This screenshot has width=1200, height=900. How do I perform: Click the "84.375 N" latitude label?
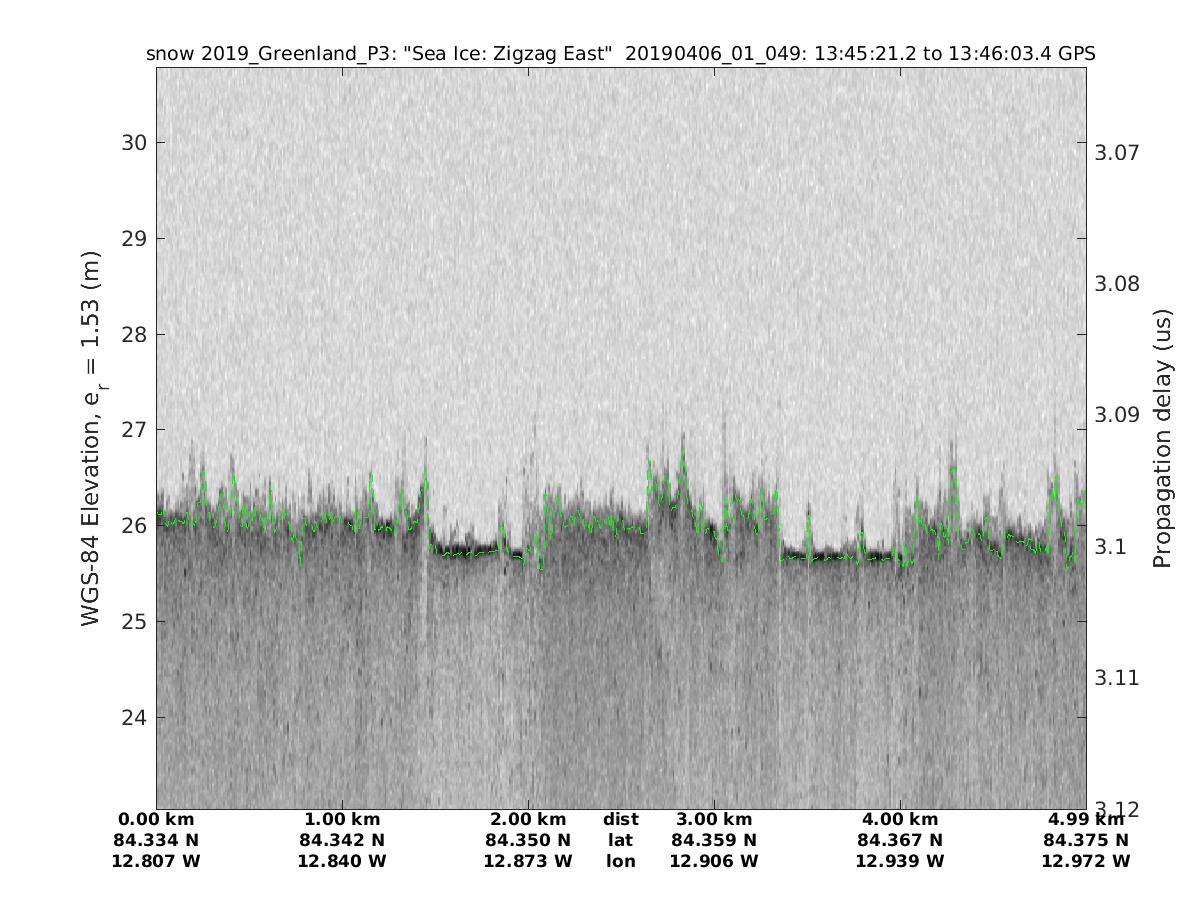pos(1085,840)
